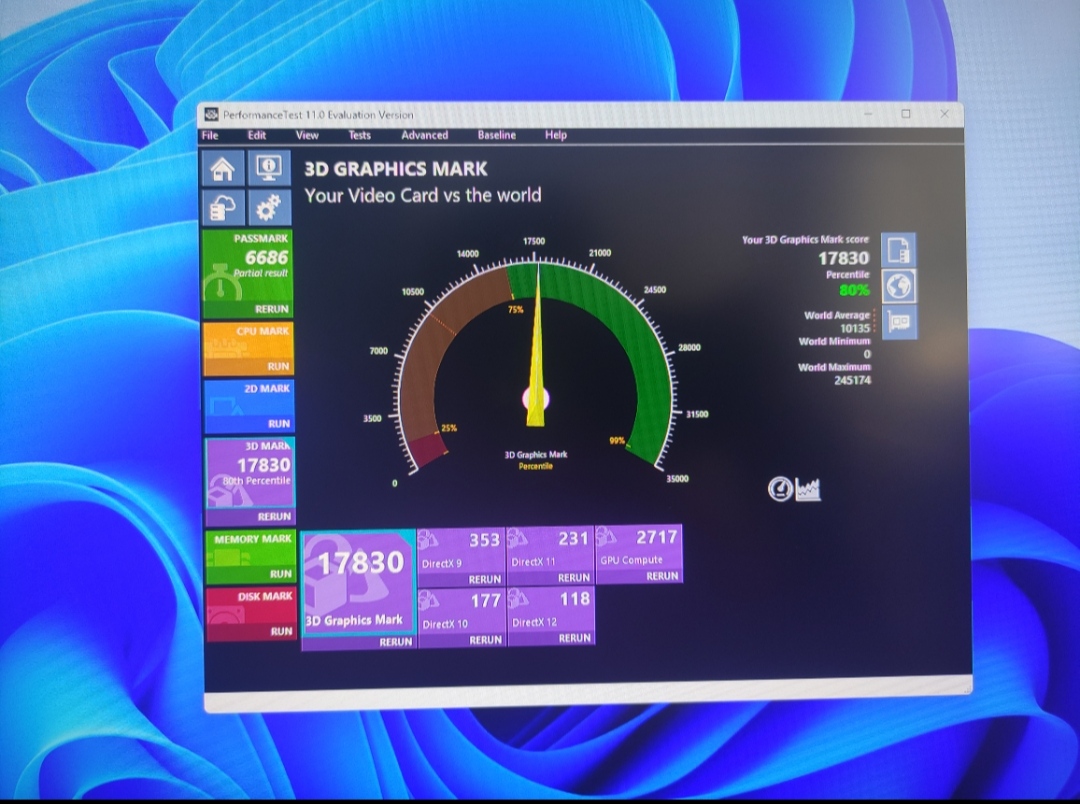Open the Advanced menu
The image size is (1080, 804).
click(424, 135)
